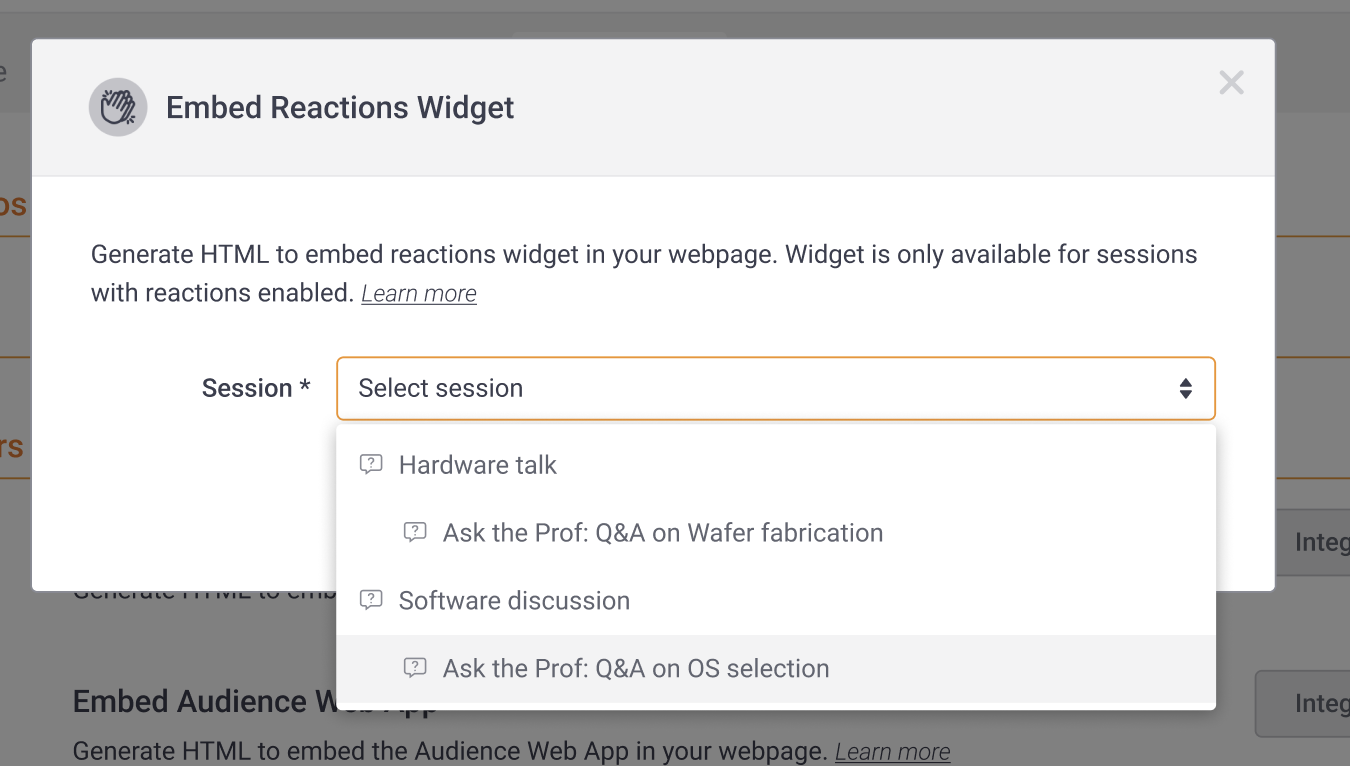This screenshot has height=766, width=1350.
Task: Click the clapping hands reactions icon
Action: pyautogui.click(x=118, y=107)
